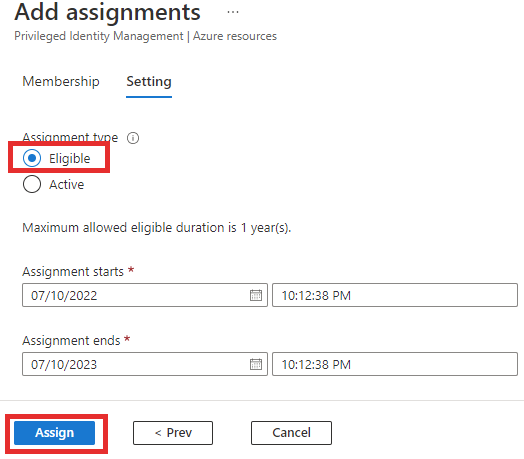This screenshot has height=459, width=524.
Task: Open the ellipsis menu beside Add assignments
Action: pos(233,12)
